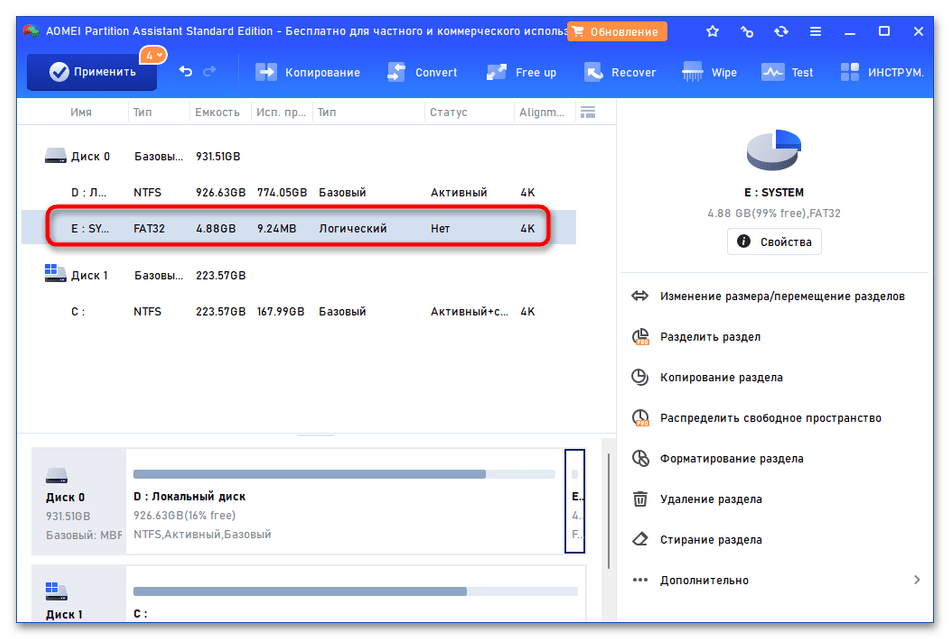Screen dimensions: 950x639
Task: Click the eraser wipe partition icon
Action: [640, 539]
